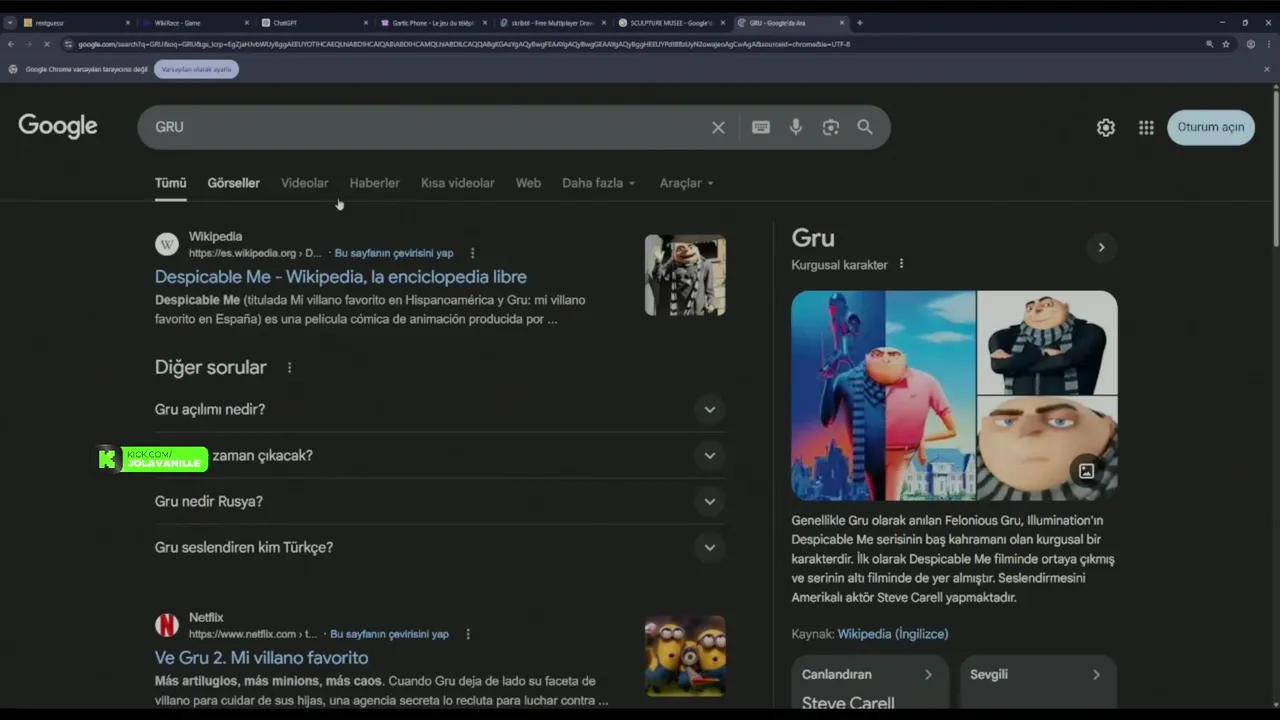Image resolution: width=1280 pixels, height=720 pixels.
Task: Close the ChatGPT tab
Action: [365, 22]
